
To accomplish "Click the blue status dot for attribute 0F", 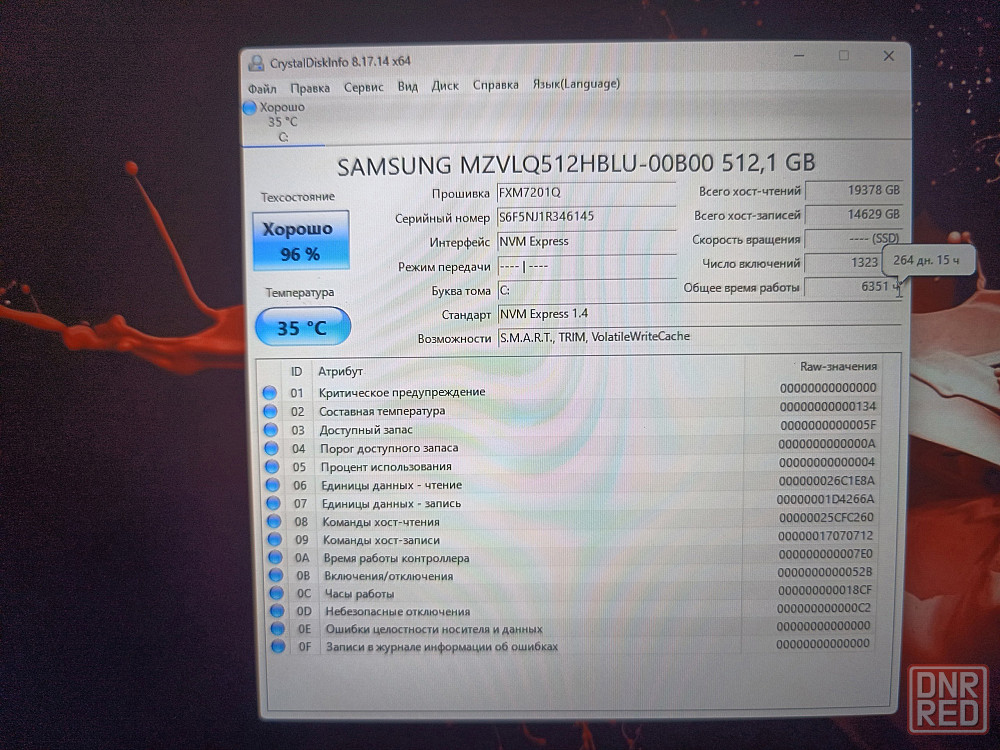I will (x=279, y=647).
